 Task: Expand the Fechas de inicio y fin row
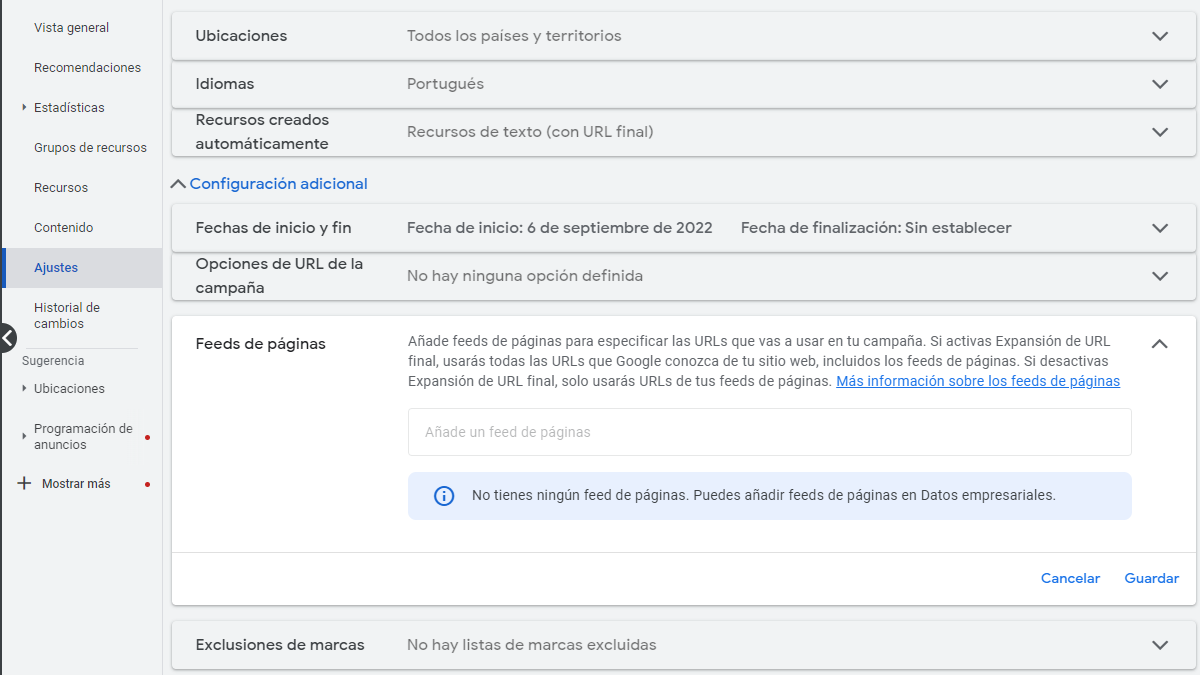pyautogui.click(x=1160, y=227)
